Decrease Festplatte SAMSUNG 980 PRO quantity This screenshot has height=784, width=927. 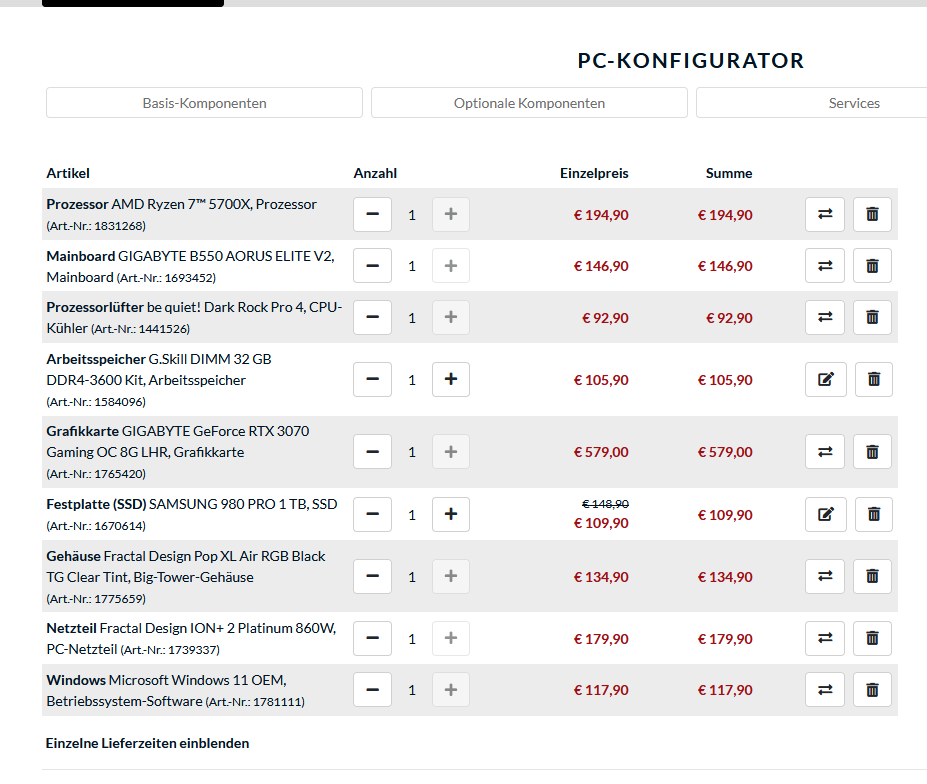coord(372,514)
